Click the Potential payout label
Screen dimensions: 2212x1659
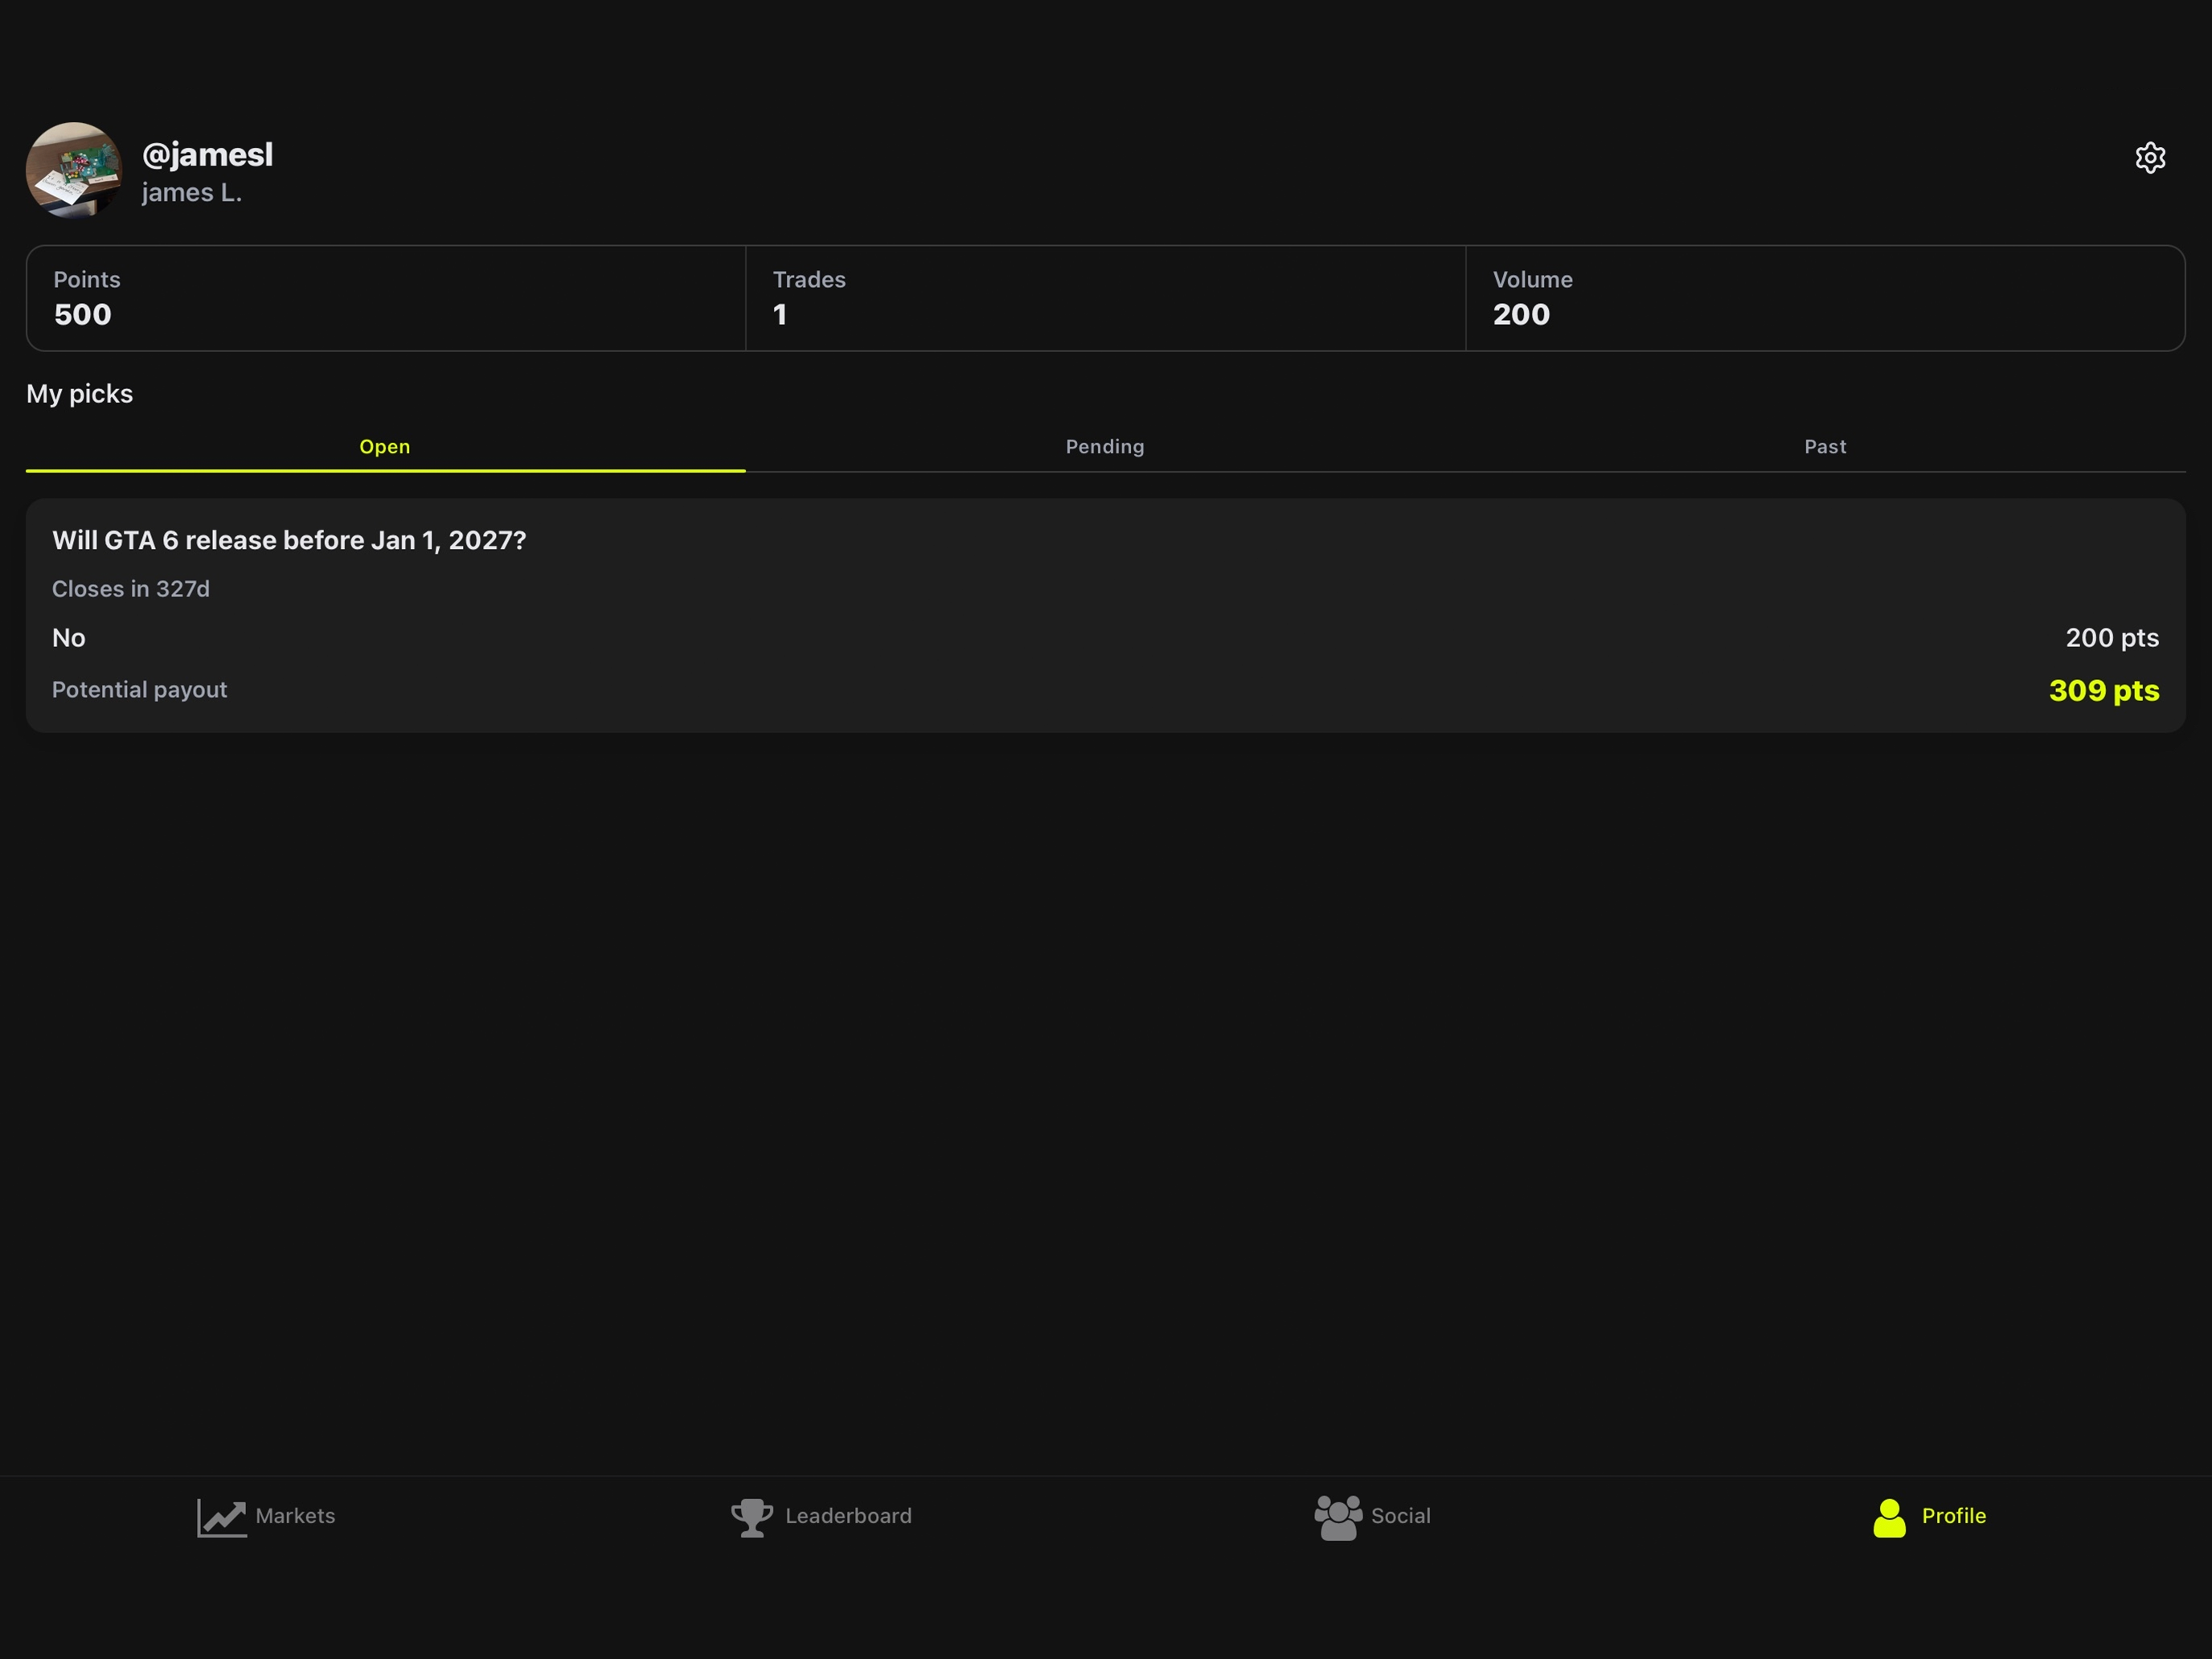140,690
